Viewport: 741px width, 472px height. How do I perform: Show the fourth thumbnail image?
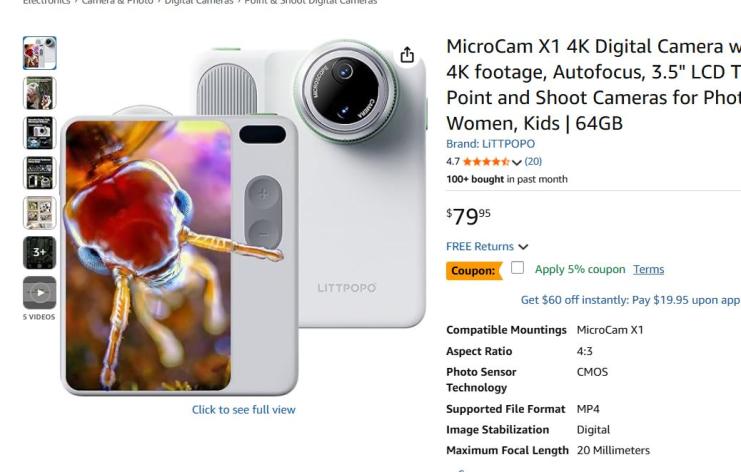(x=40, y=173)
